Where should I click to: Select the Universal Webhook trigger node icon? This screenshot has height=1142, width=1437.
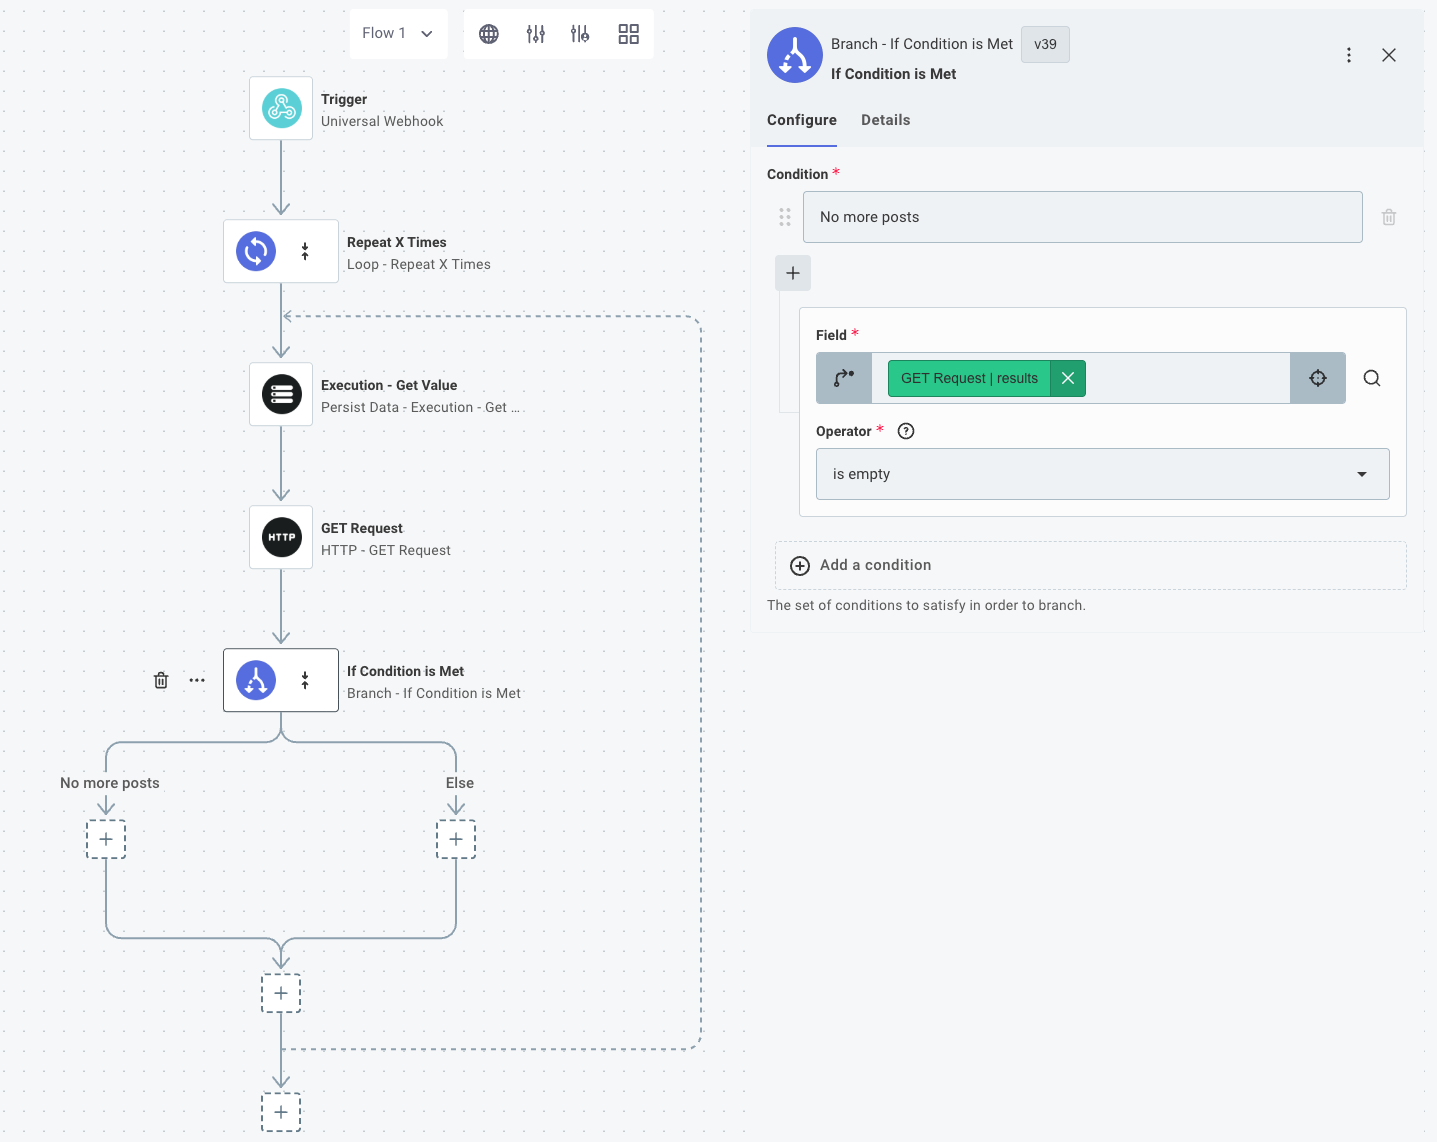coord(281,108)
